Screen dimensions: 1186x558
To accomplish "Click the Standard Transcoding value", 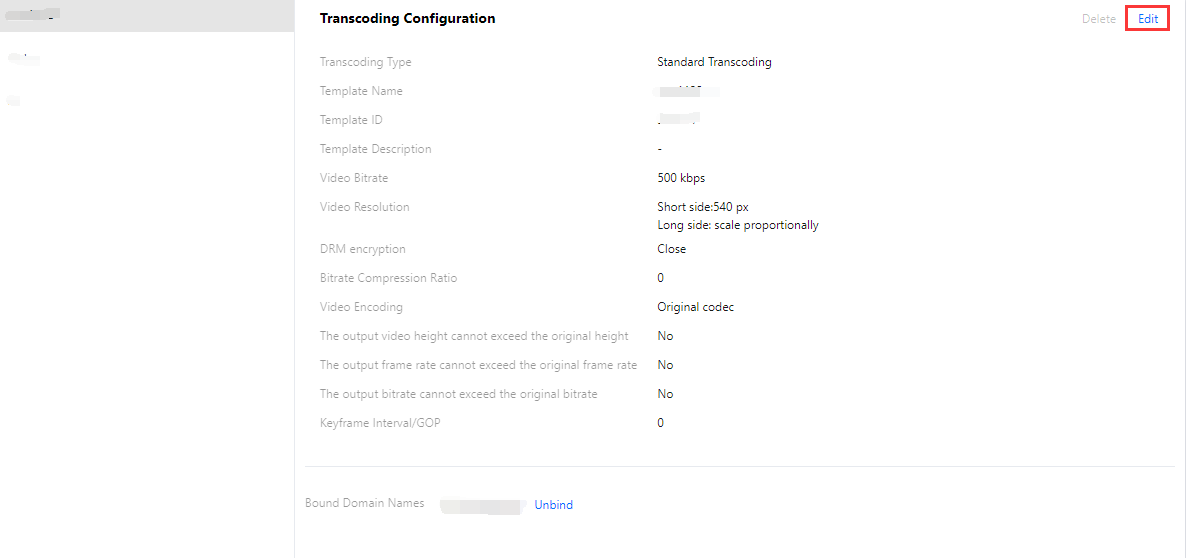I will 714,62.
